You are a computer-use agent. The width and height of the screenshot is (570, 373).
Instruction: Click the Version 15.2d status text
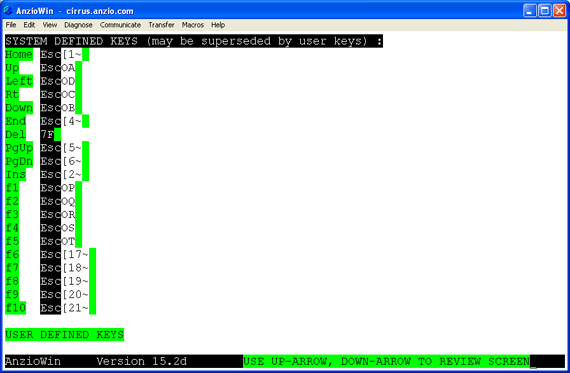click(141, 361)
